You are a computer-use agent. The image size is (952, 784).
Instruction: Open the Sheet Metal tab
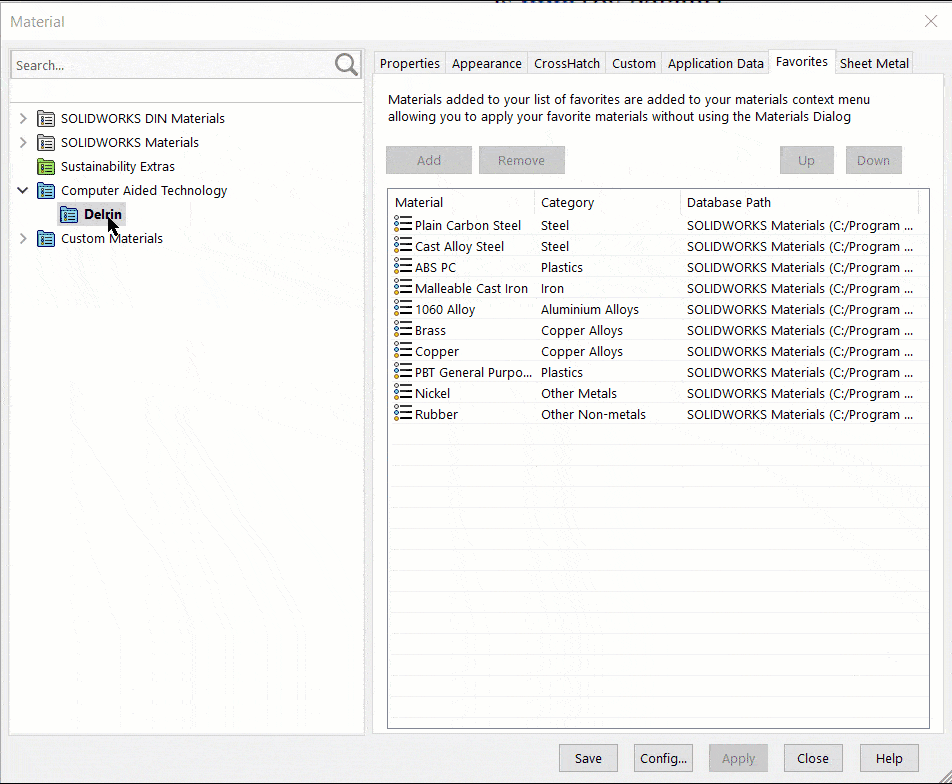click(x=874, y=63)
